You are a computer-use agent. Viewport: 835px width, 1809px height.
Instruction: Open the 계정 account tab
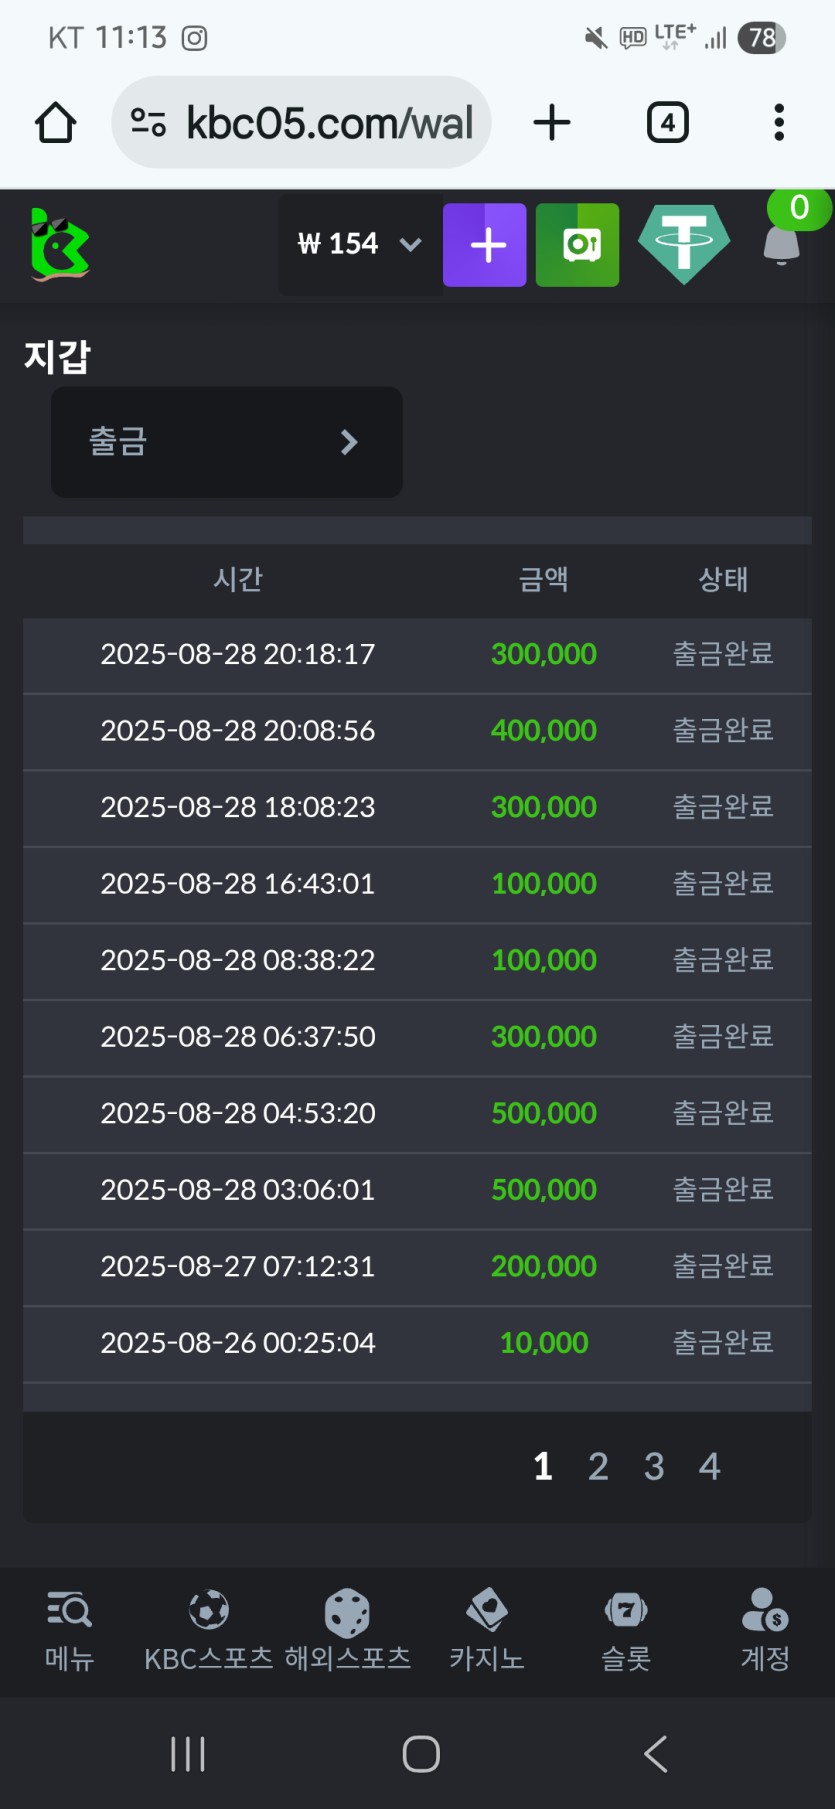point(765,1630)
